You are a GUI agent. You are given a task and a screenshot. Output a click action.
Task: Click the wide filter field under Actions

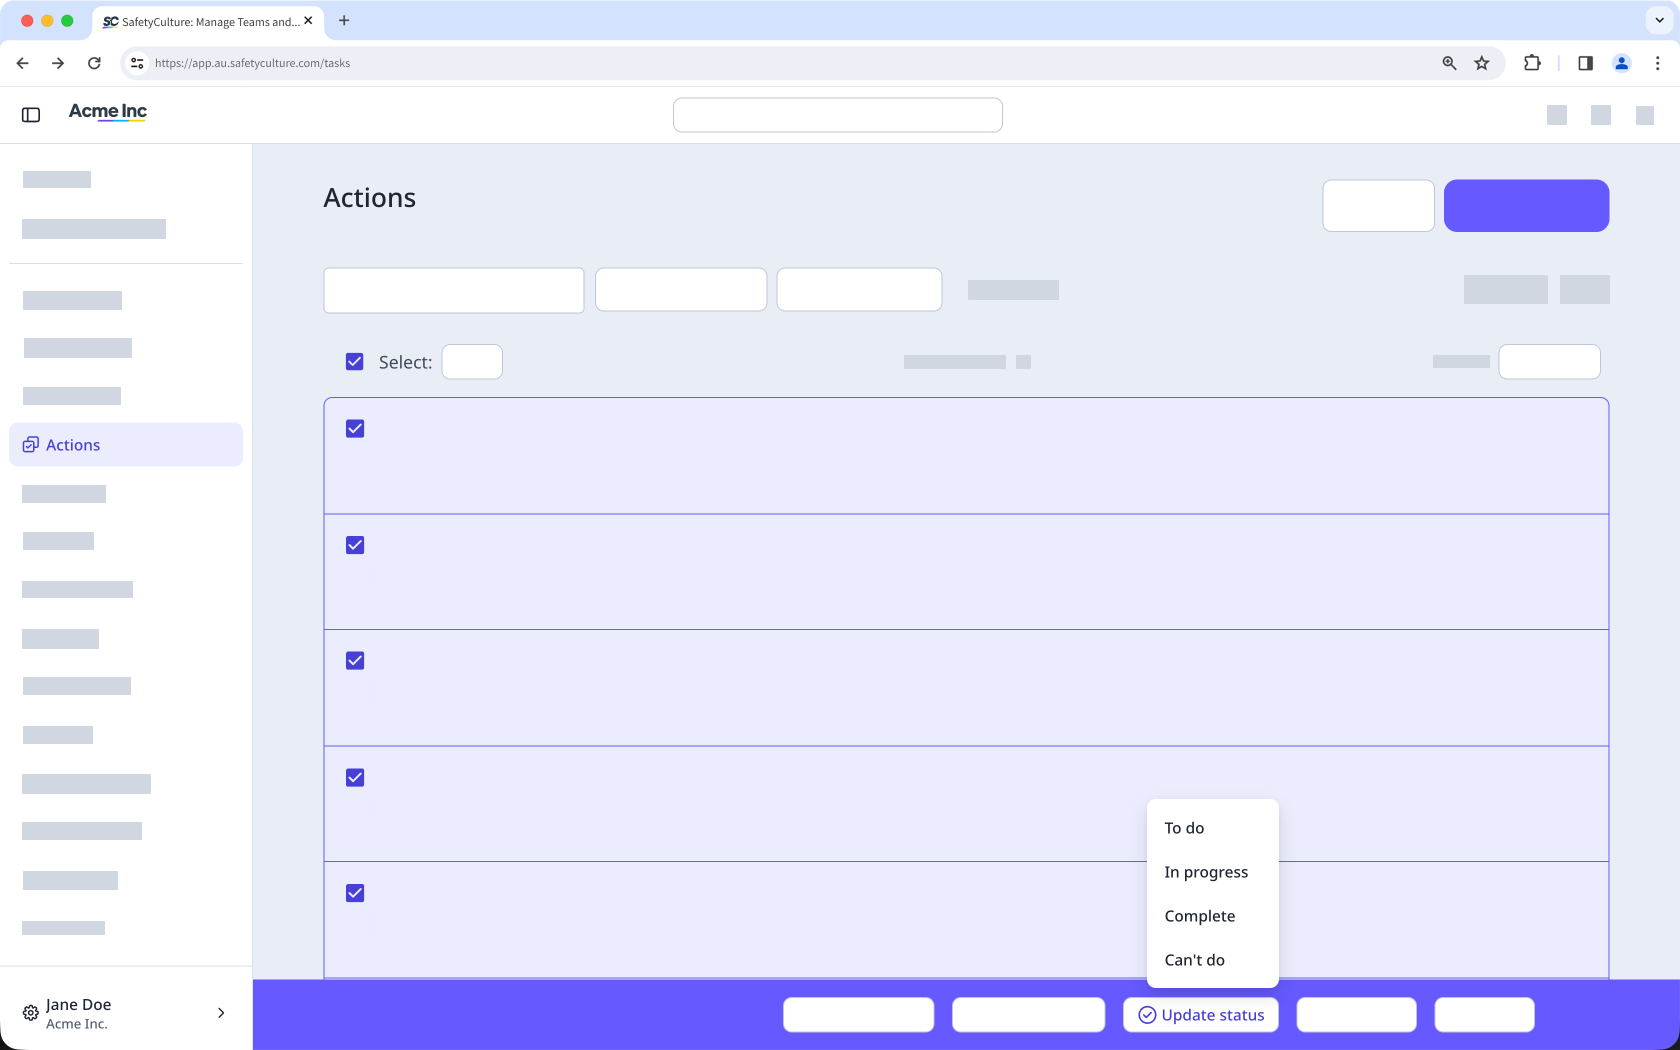(x=454, y=290)
